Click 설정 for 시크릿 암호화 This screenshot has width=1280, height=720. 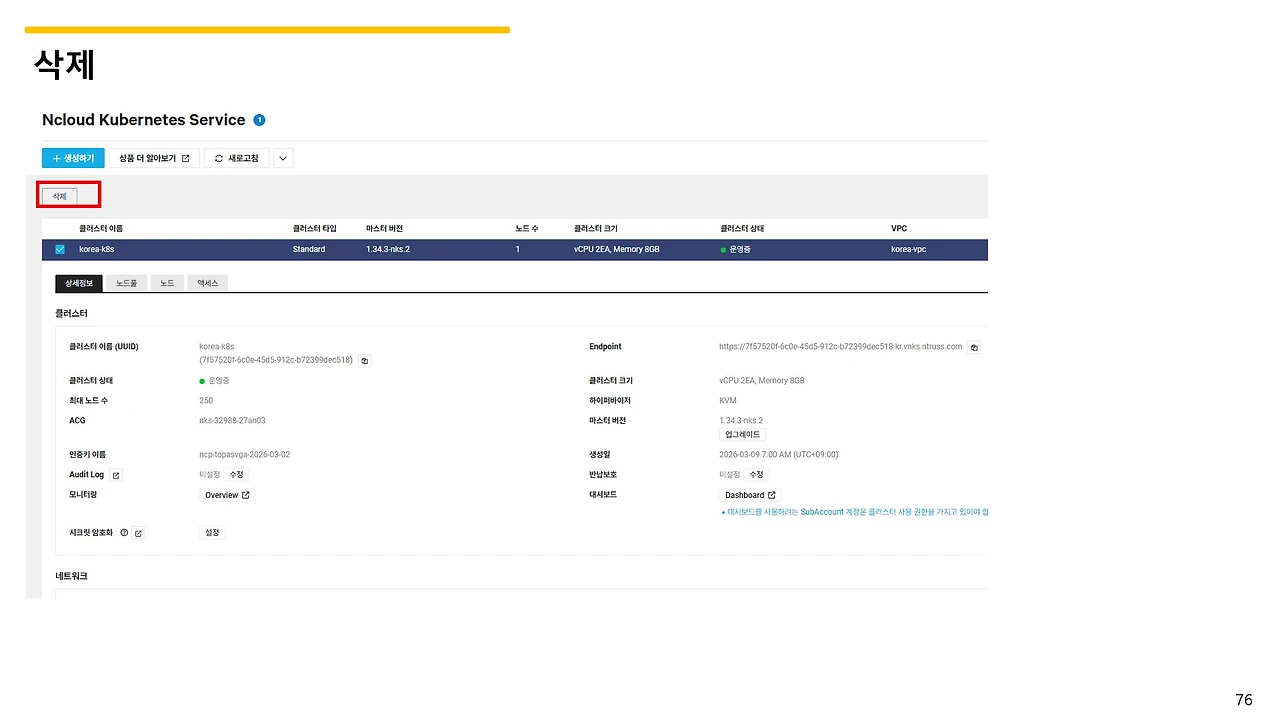tap(212, 533)
